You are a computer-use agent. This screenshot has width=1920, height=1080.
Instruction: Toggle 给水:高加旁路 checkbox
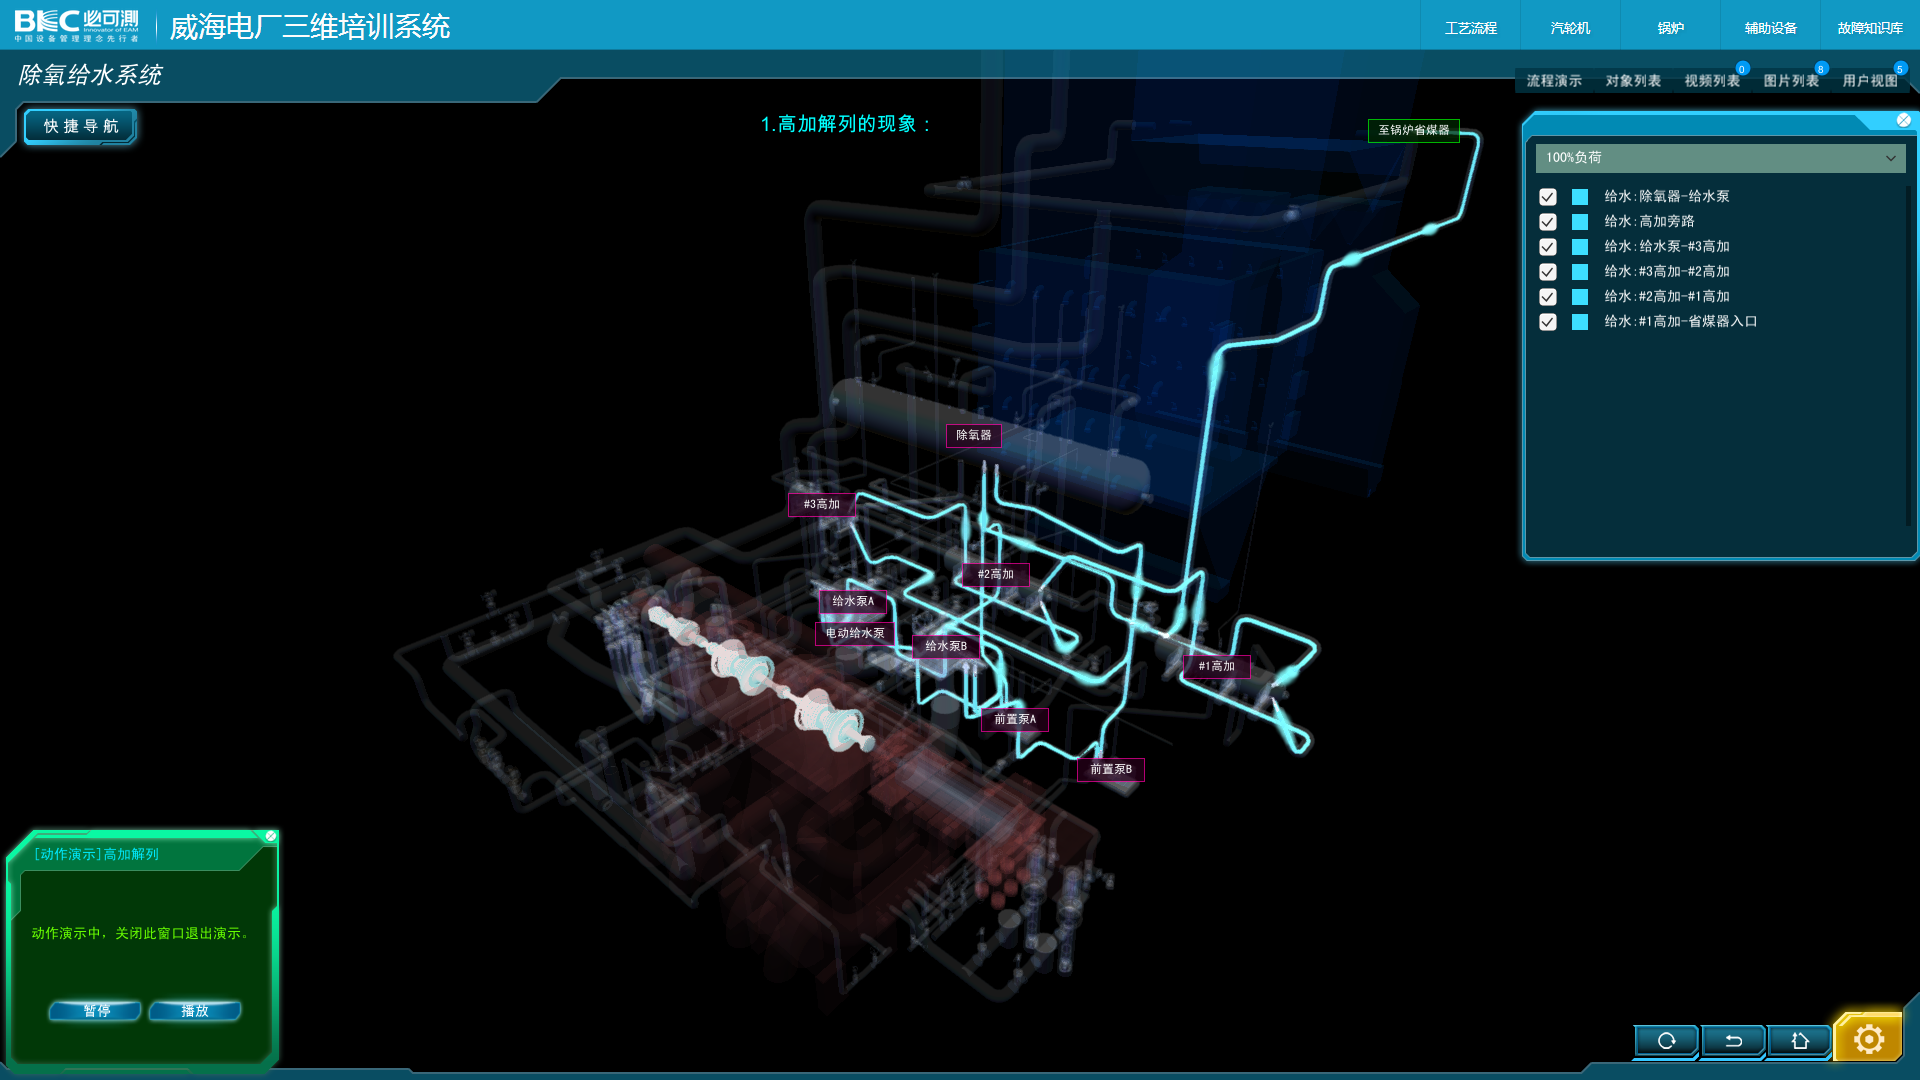(1548, 222)
